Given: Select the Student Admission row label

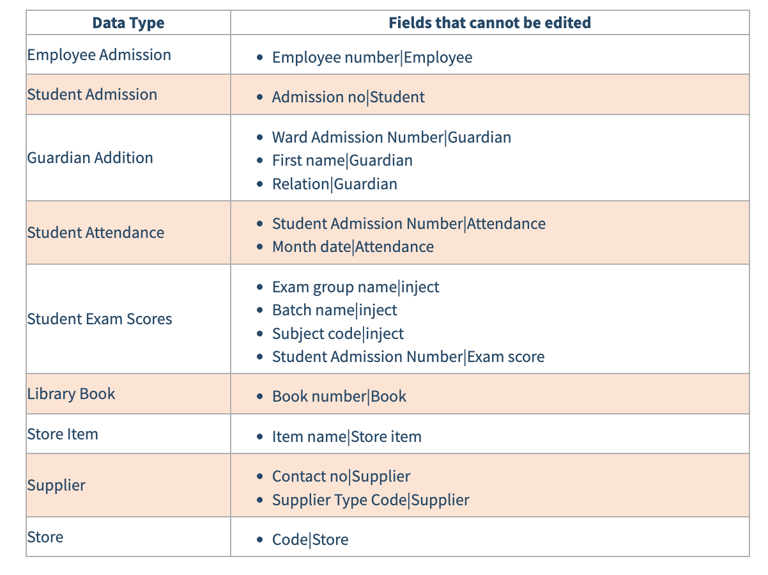Looking at the screenshot, I should point(92,95).
